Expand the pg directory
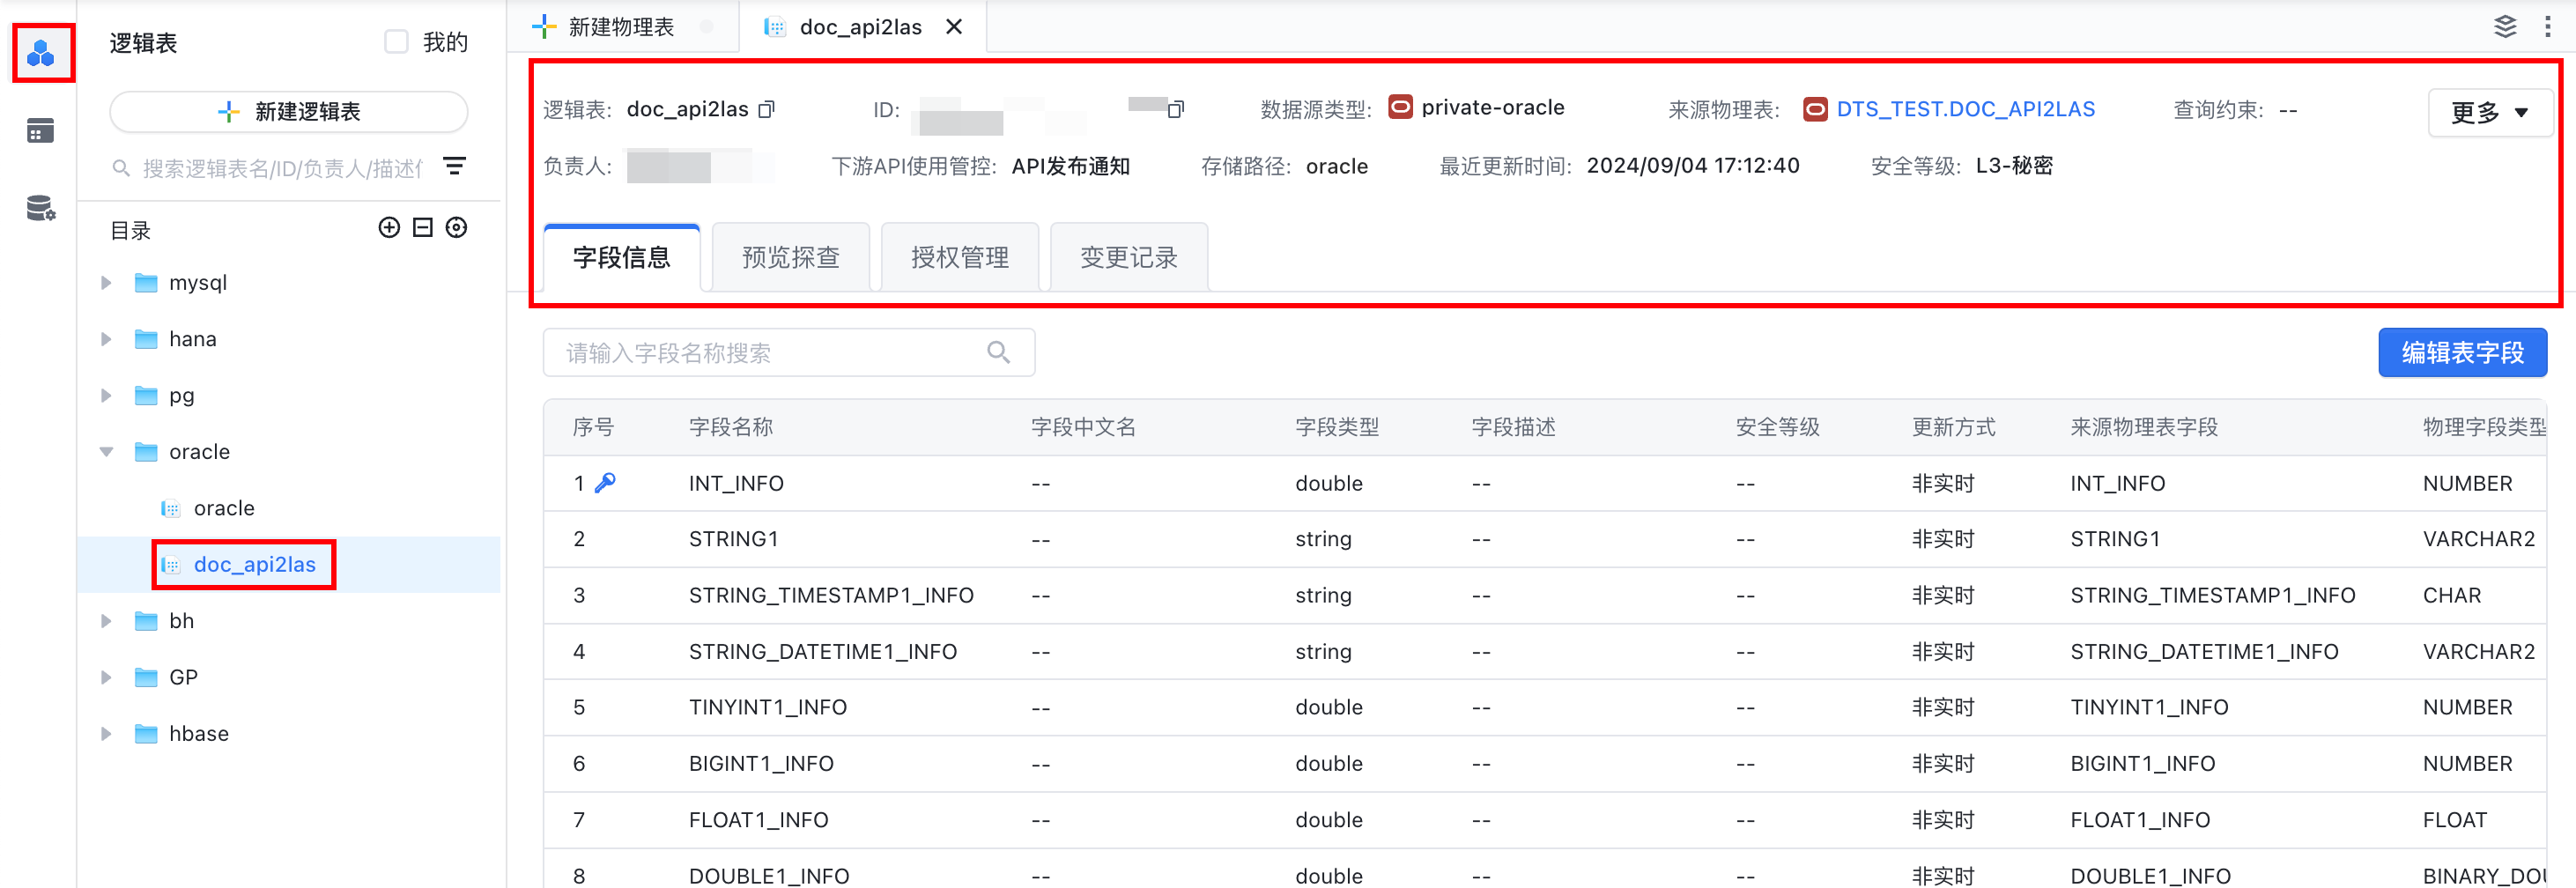The width and height of the screenshot is (2576, 888). tap(106, 395)
